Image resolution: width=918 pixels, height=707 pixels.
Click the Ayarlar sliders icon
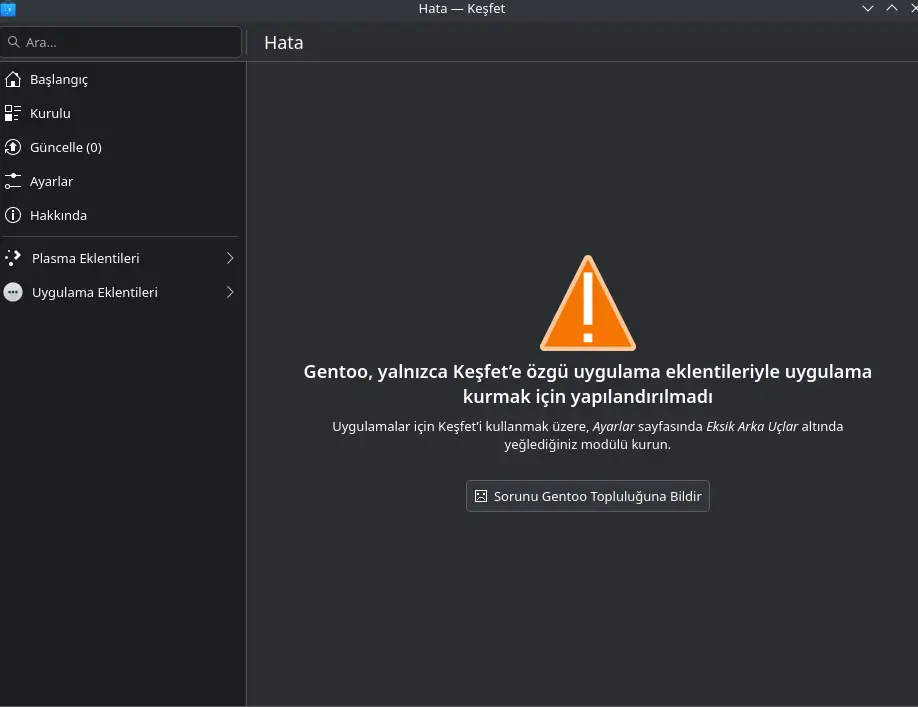click(13, 181)
